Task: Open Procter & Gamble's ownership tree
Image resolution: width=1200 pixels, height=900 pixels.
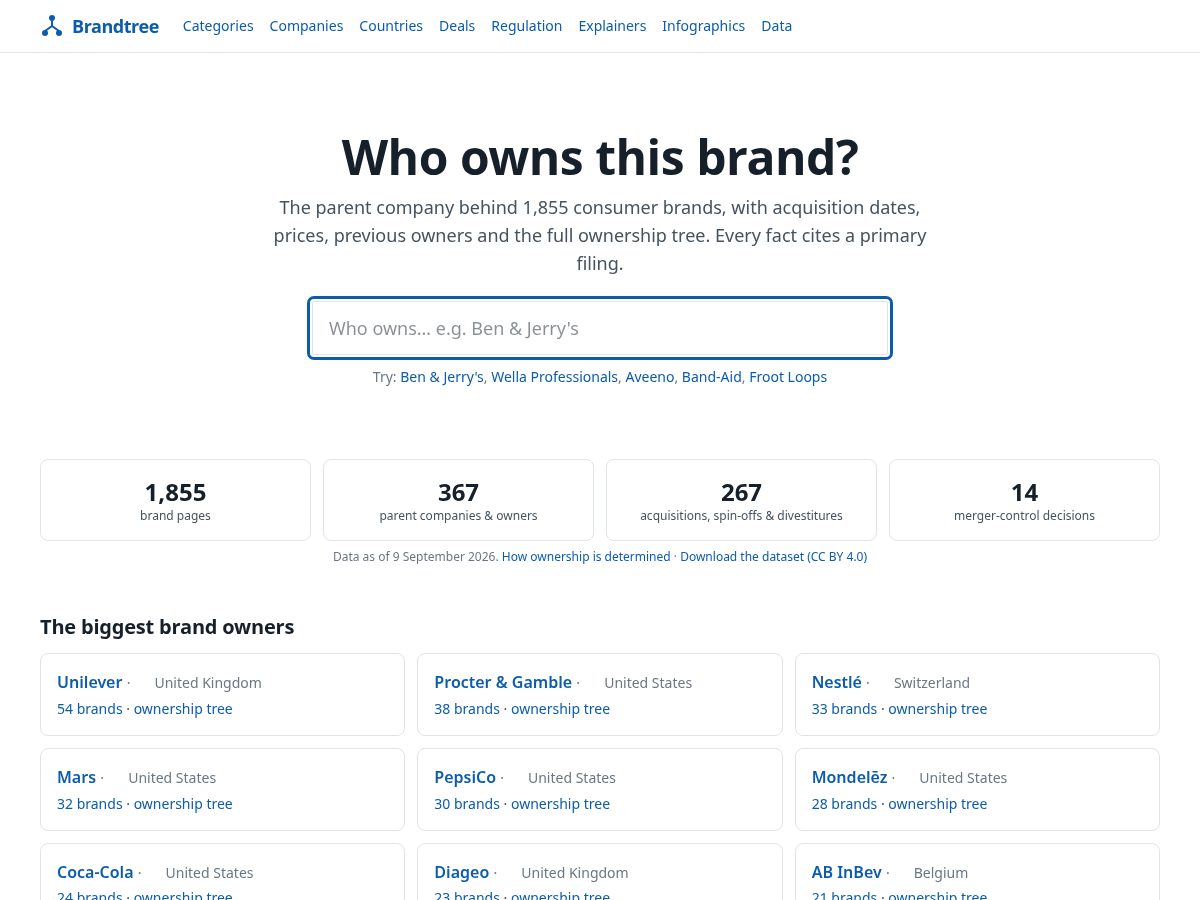Action: tap(560, 709)
